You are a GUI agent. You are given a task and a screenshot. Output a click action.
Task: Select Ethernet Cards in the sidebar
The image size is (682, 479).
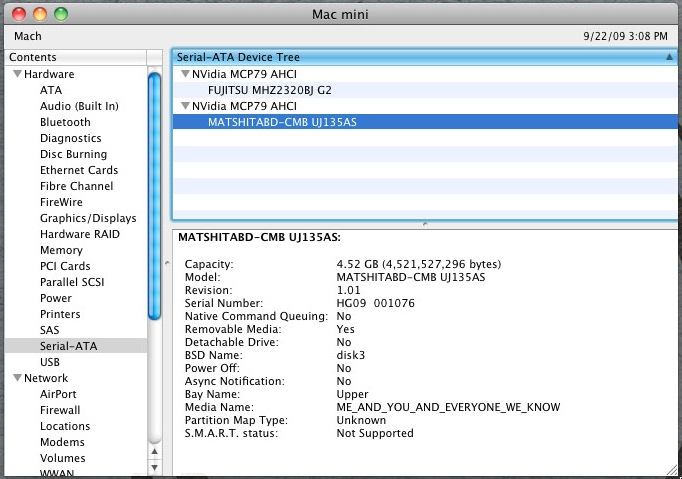[x=79, y=170]
